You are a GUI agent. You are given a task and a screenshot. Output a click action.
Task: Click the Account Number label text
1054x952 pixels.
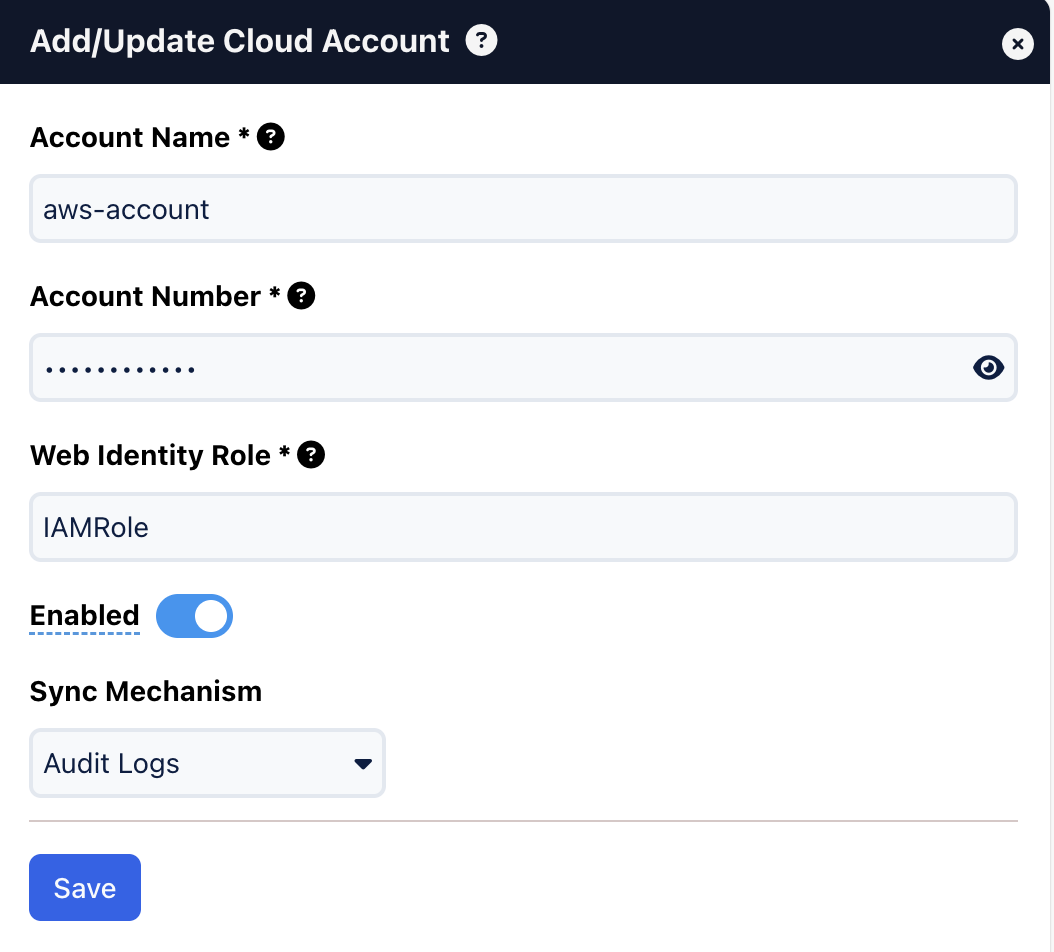146,296
